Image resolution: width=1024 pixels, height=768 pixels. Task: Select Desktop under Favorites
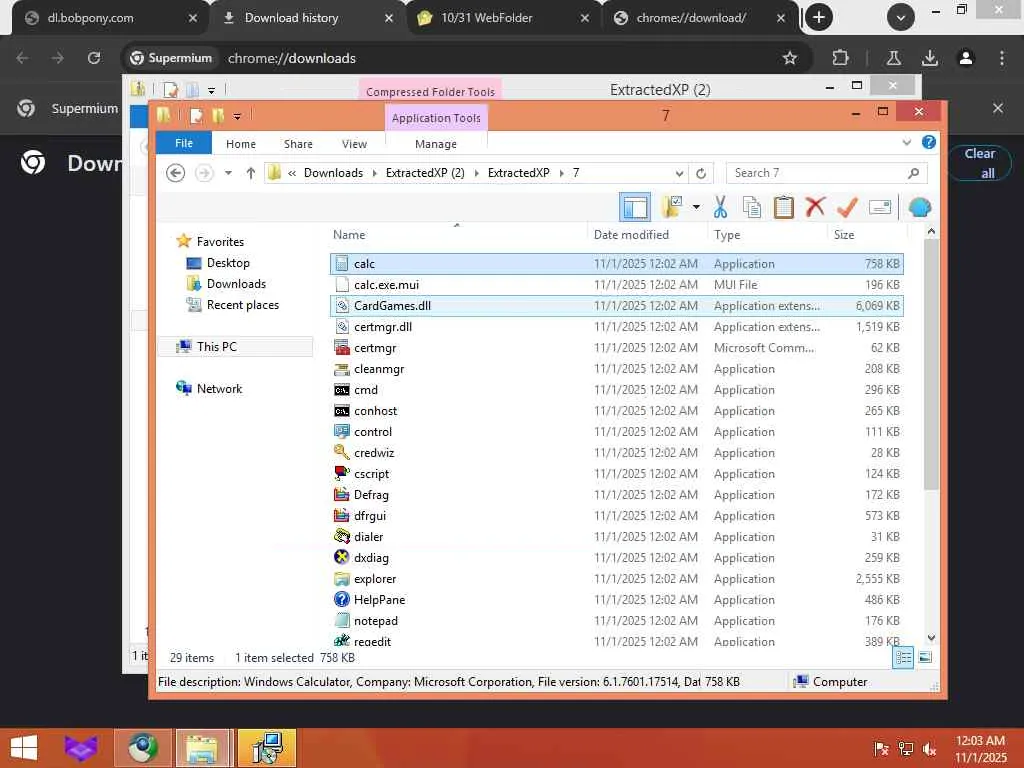tap(228, 263)
